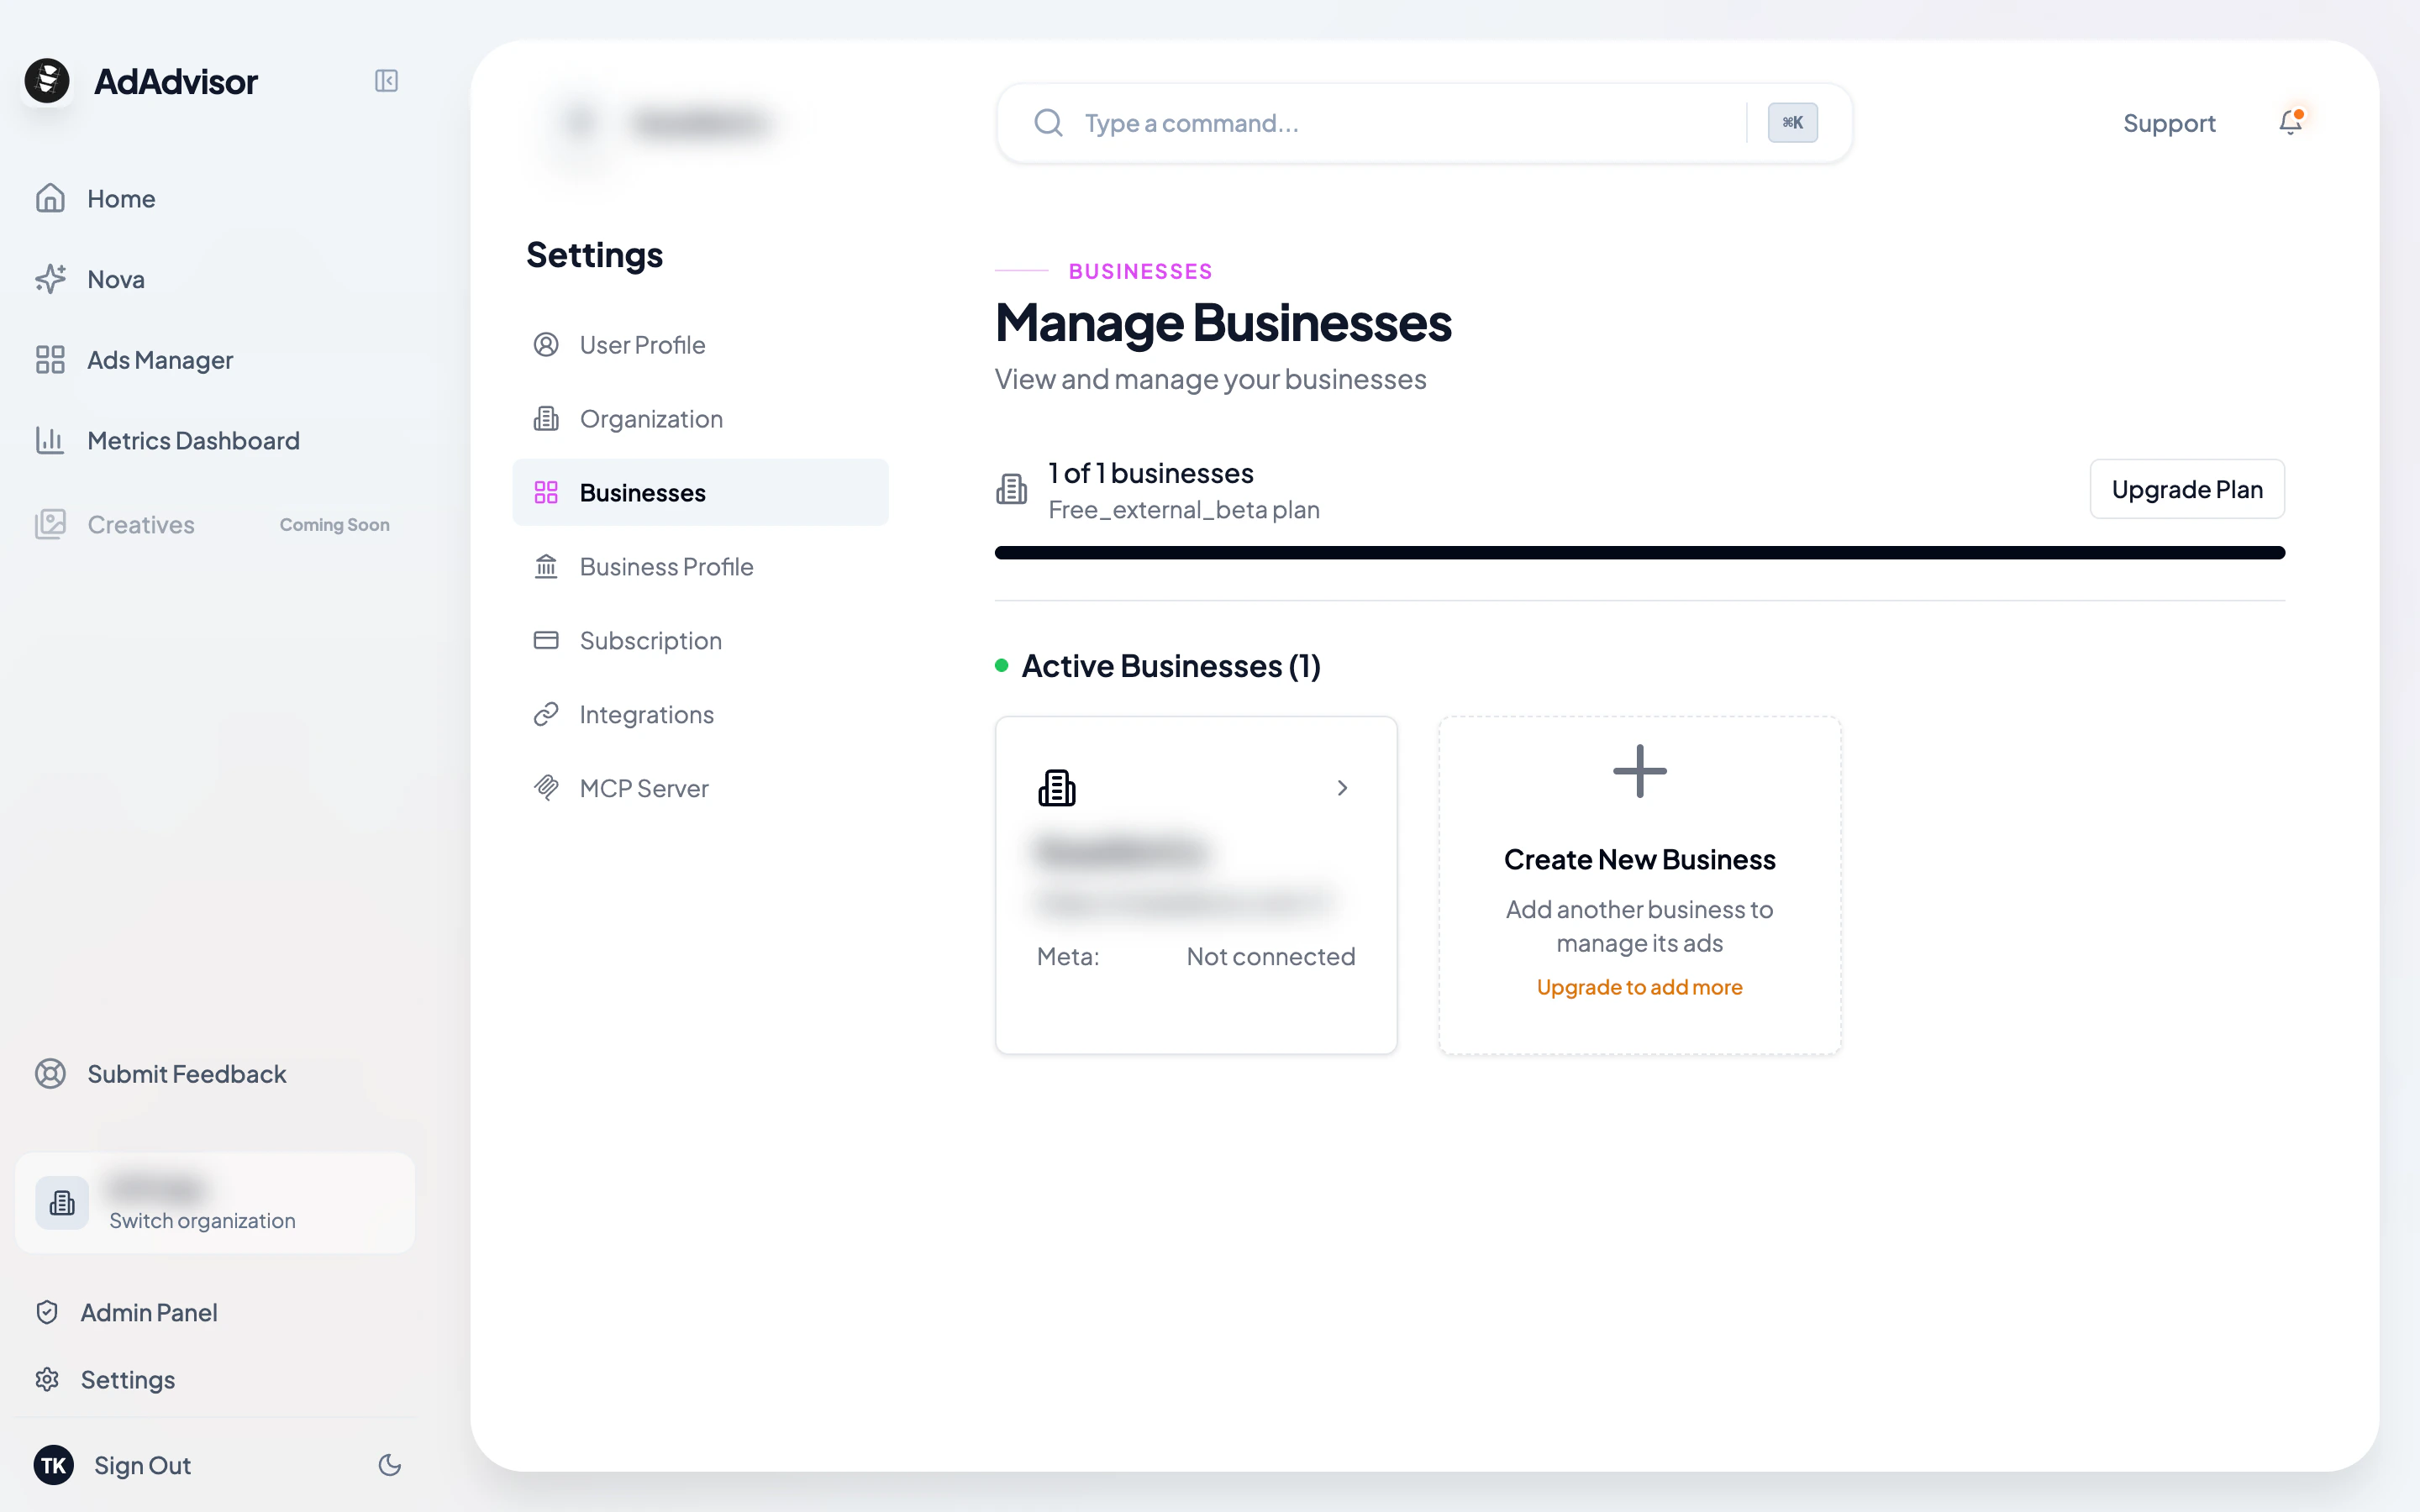Open the Switch organization selector

pos(214,1201)
